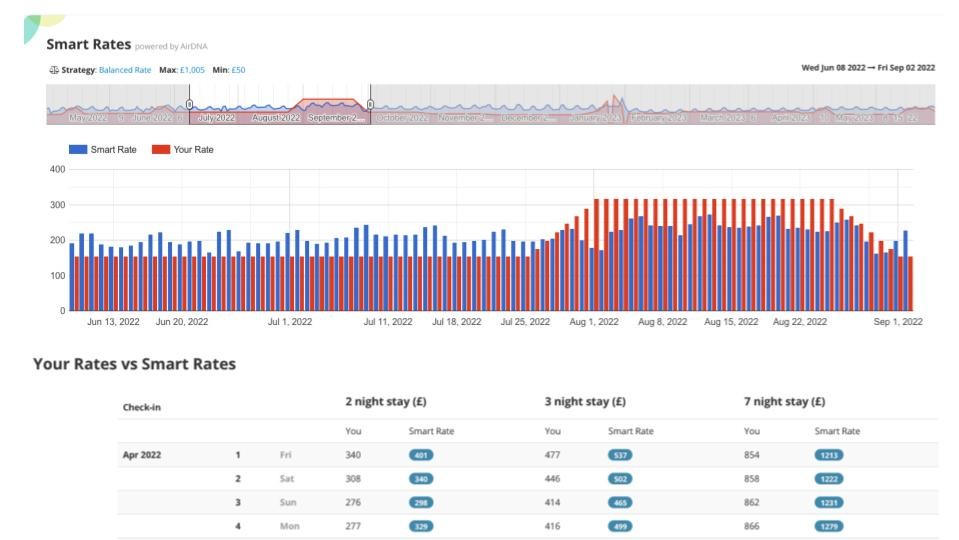The width and height of the screenshot is (959, 540).
Task: Toggle the Smart Rate series legend label
Action: click(x=113, y=150)
